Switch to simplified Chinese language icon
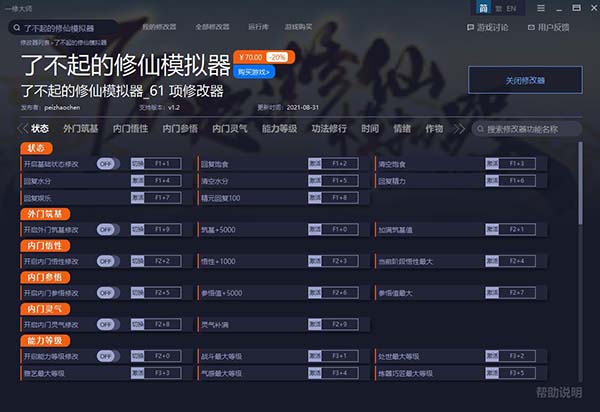Viewport: 600px width, 412px height. click(484, 8)
